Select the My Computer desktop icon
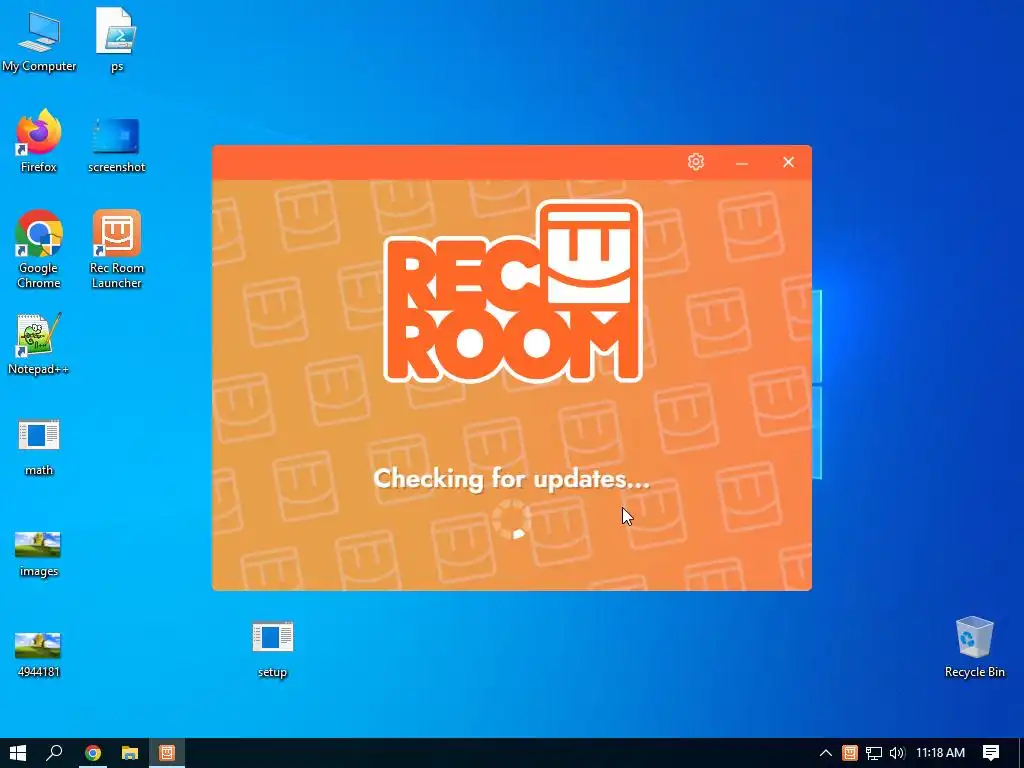The image size is (1024, 768). point(39,40)
